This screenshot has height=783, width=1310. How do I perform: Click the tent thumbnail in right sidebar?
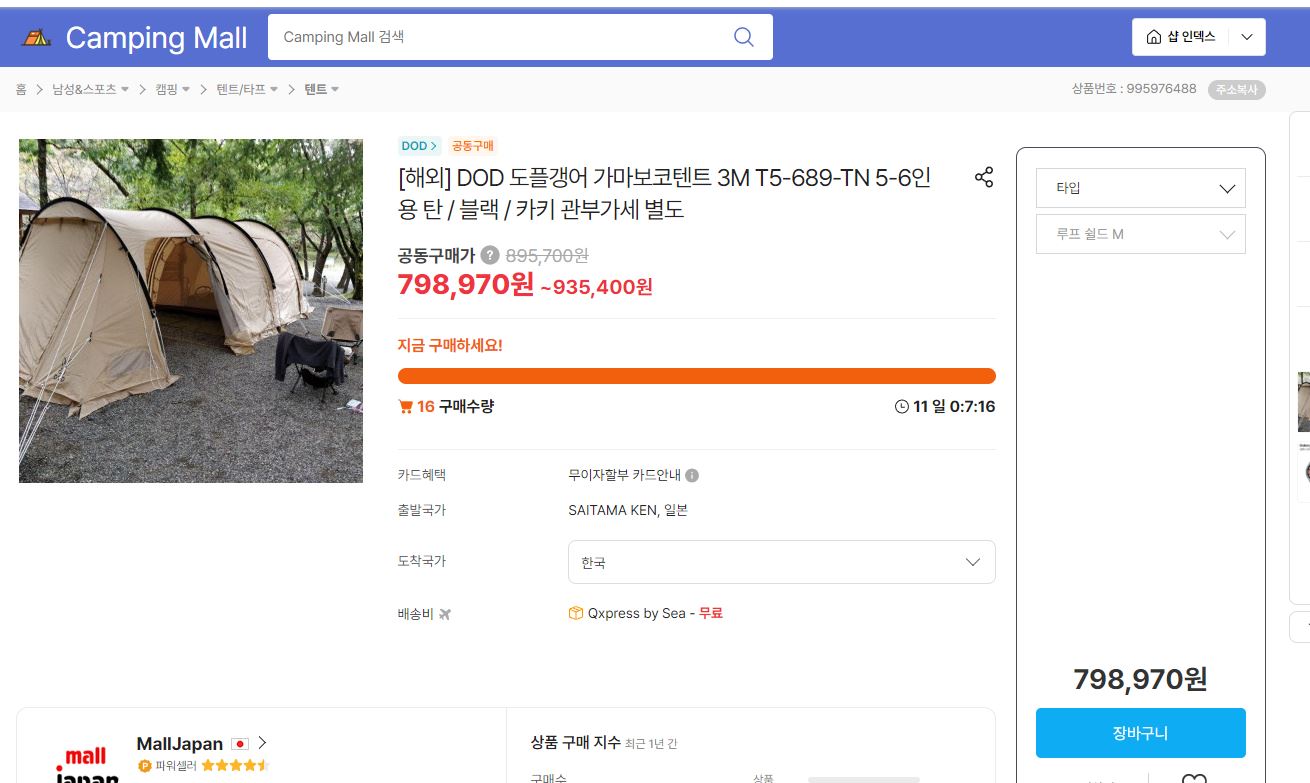(1304, 402)
